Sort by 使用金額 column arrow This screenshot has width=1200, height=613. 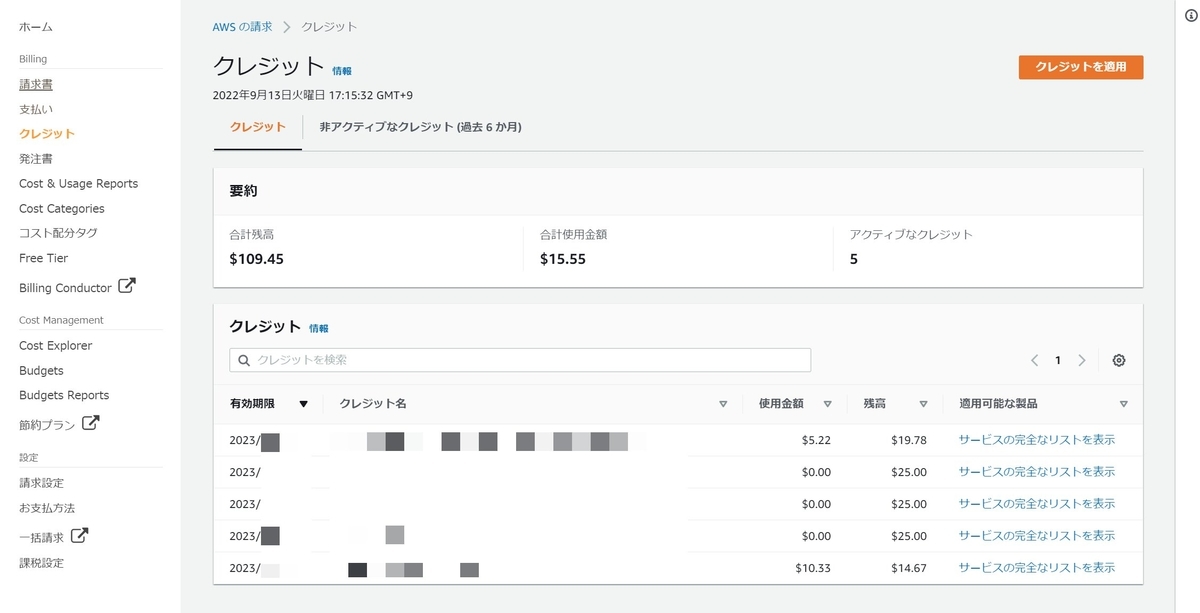[827, 404]
